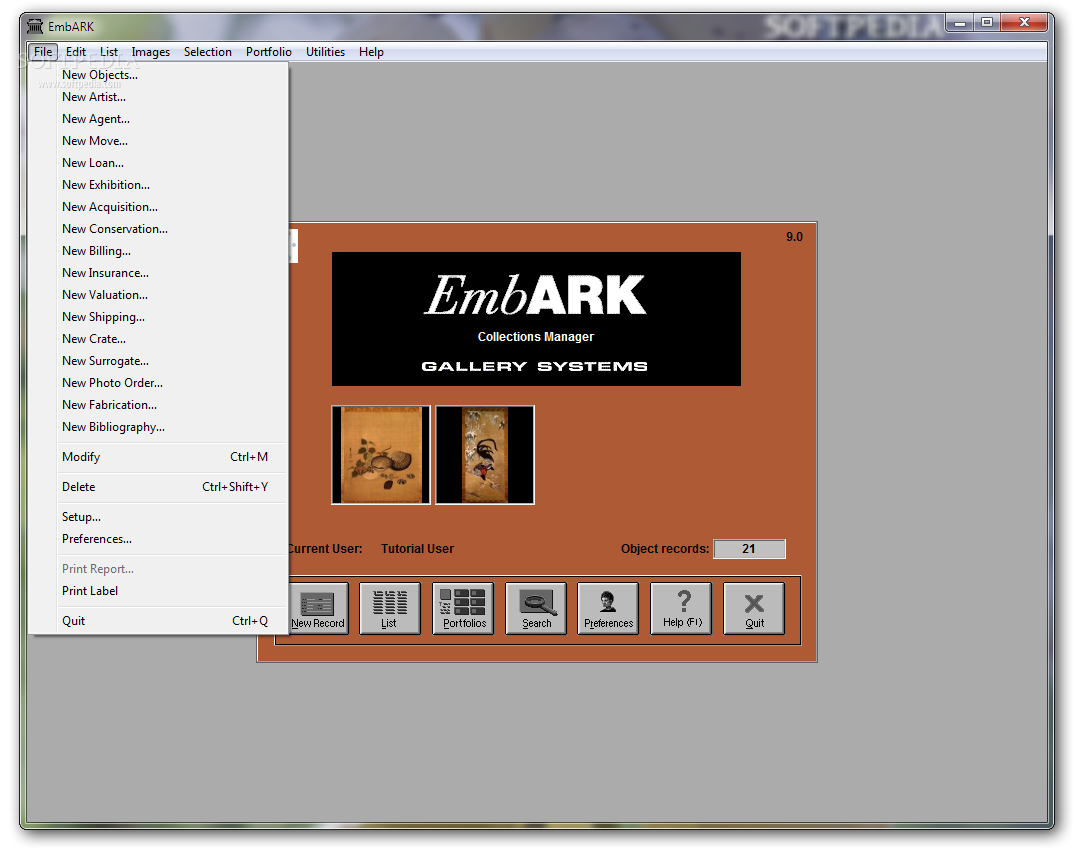Screen dimensions: 1075x850
Task: Click Modify in the File menu
Action: 158,457
